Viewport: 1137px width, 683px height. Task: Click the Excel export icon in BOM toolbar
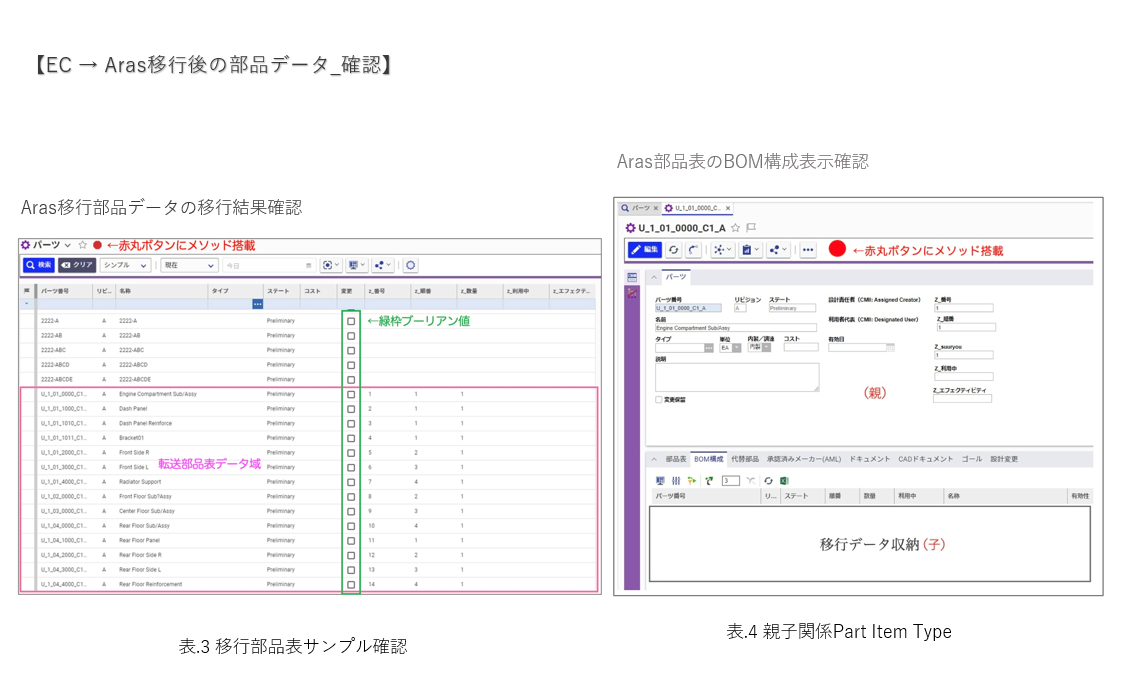coord(784,481)
